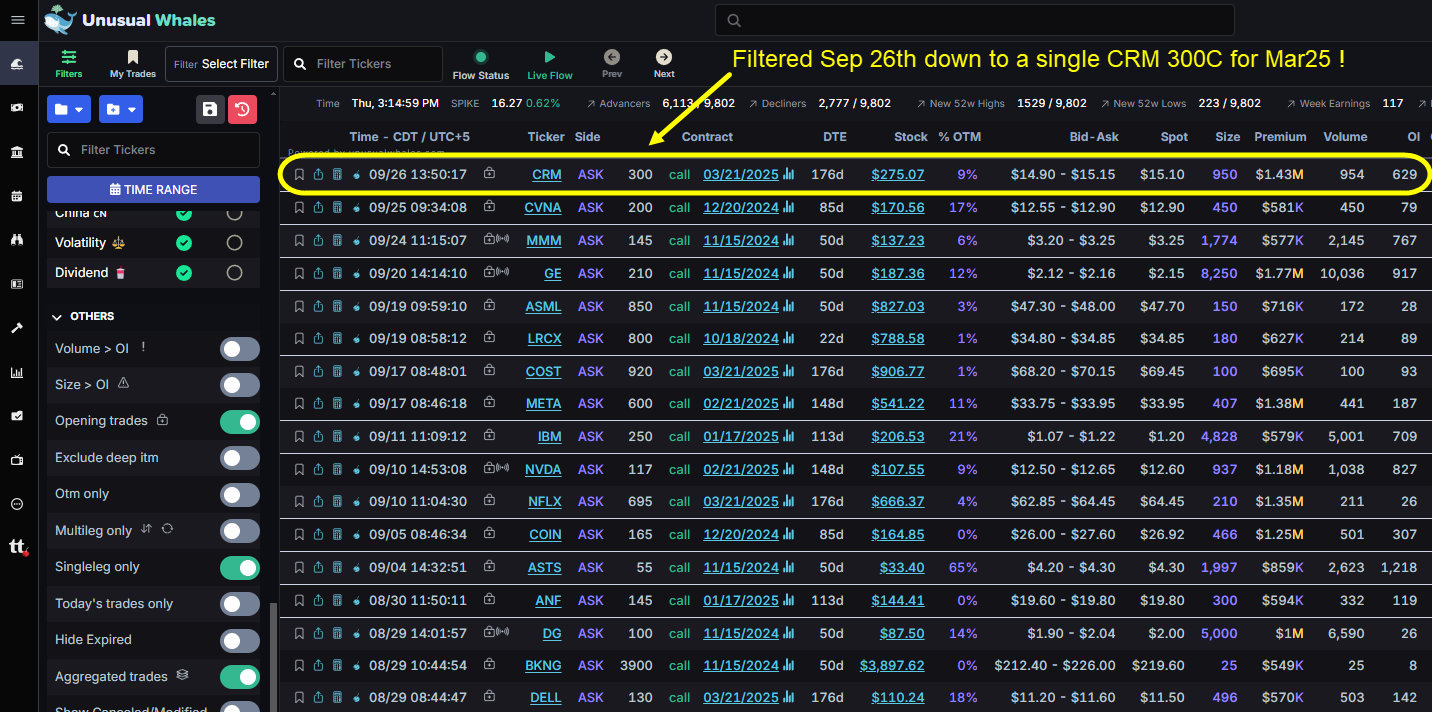Disable the Aggregated trades toggle

click(240, 677)
